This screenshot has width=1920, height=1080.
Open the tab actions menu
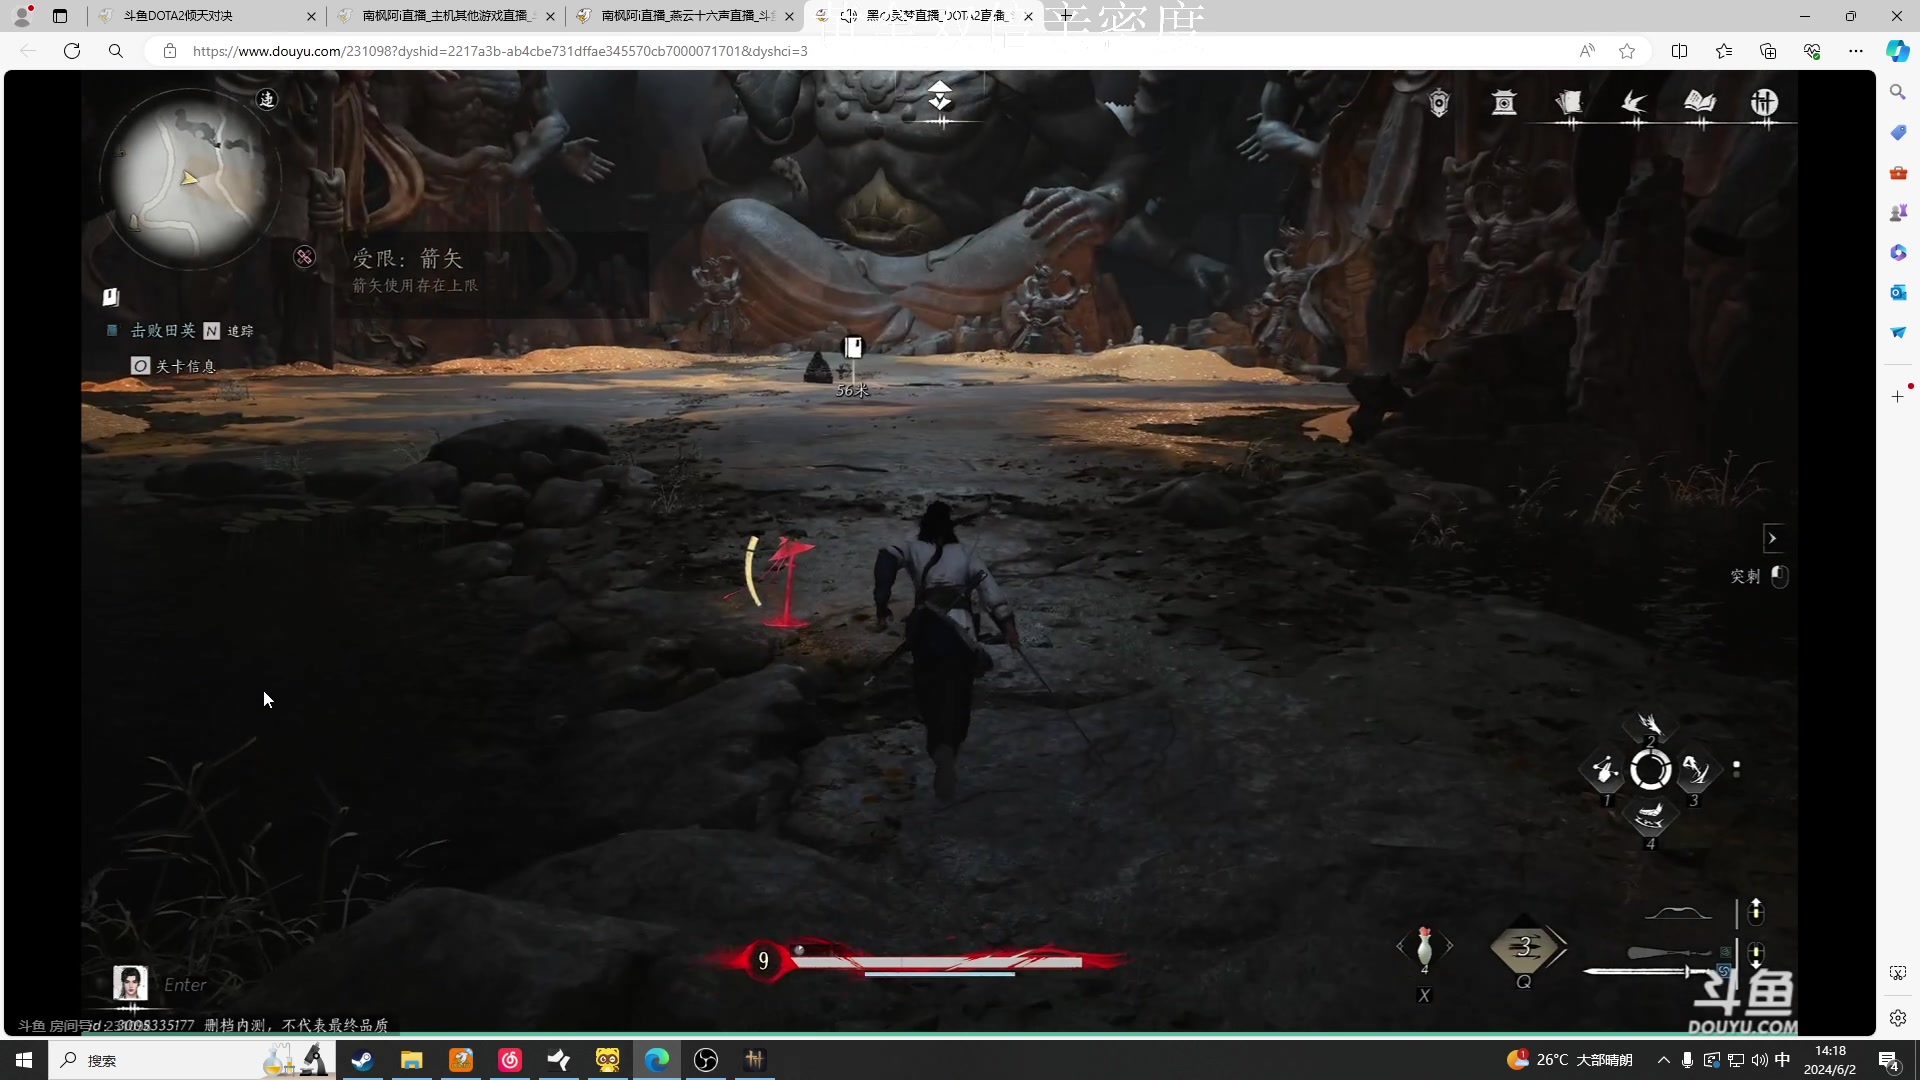tap(60, 16)
